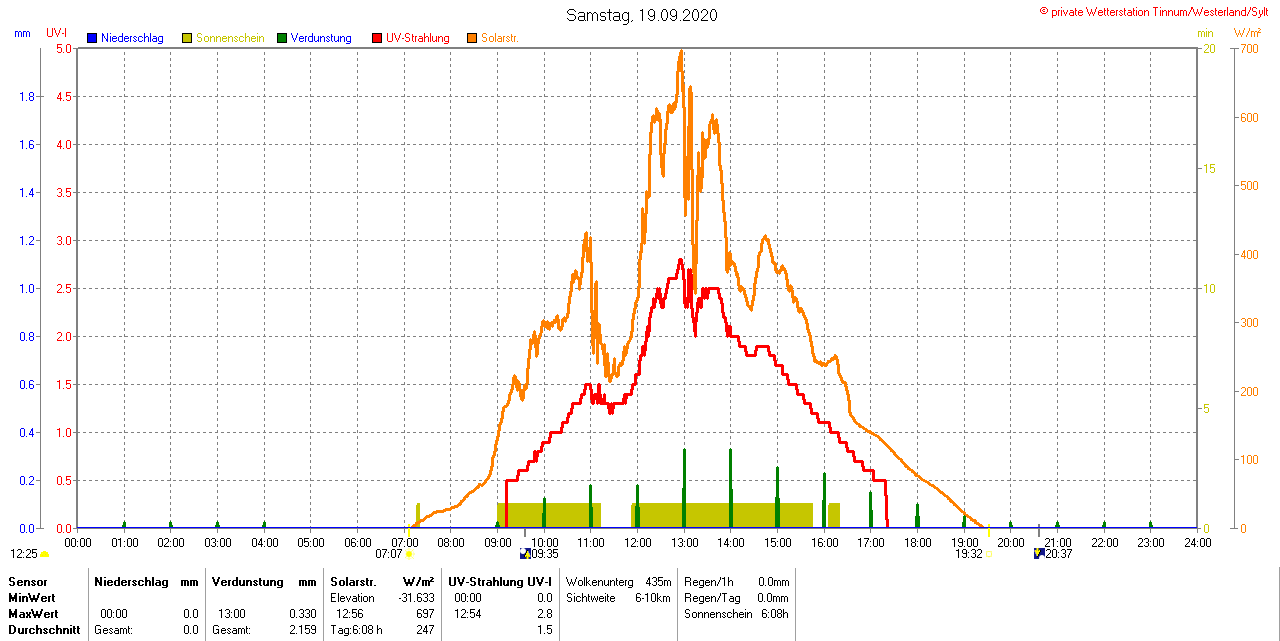Click the moonrise icon beside 09:35

point(525,553)
